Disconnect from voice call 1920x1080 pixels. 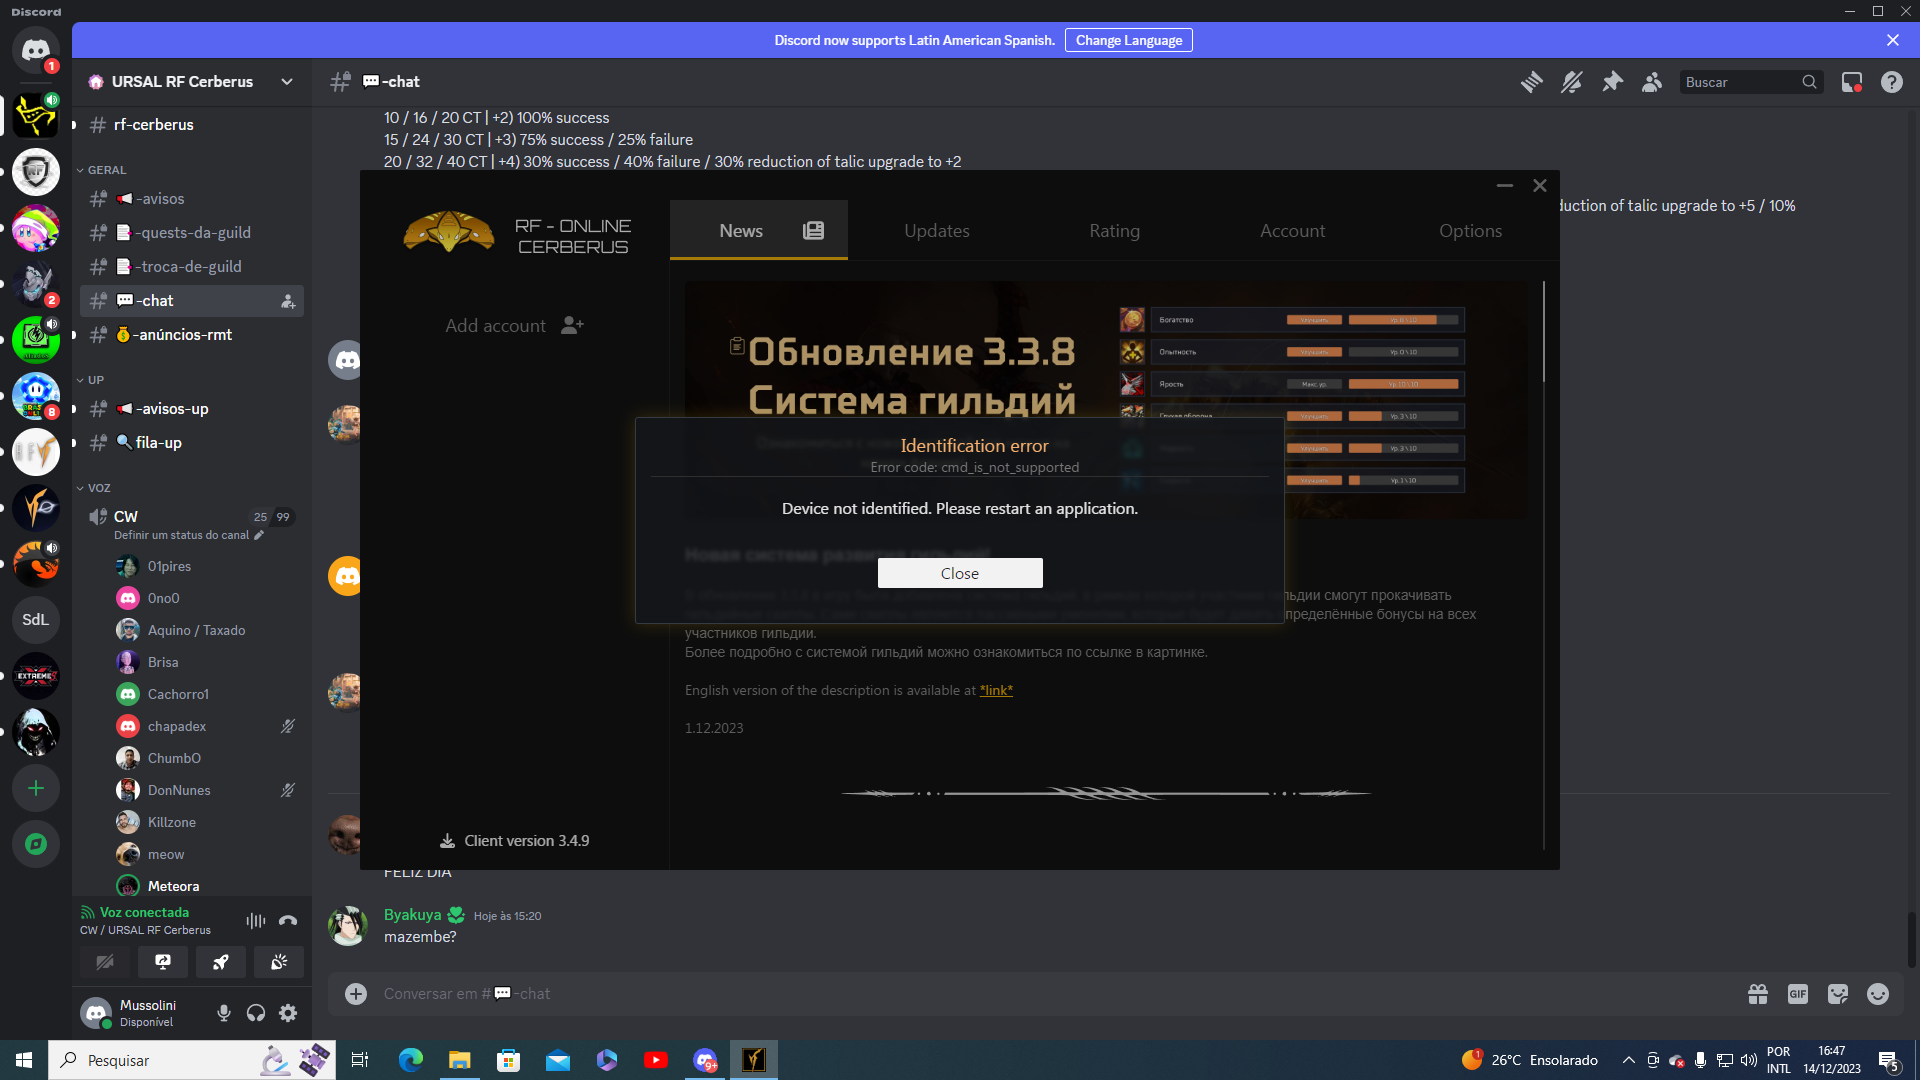click(x=288, y=921)
